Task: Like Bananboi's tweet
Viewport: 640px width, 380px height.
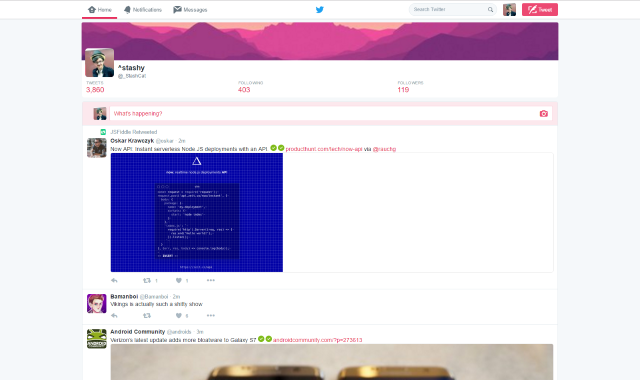Action: [179, 316]
